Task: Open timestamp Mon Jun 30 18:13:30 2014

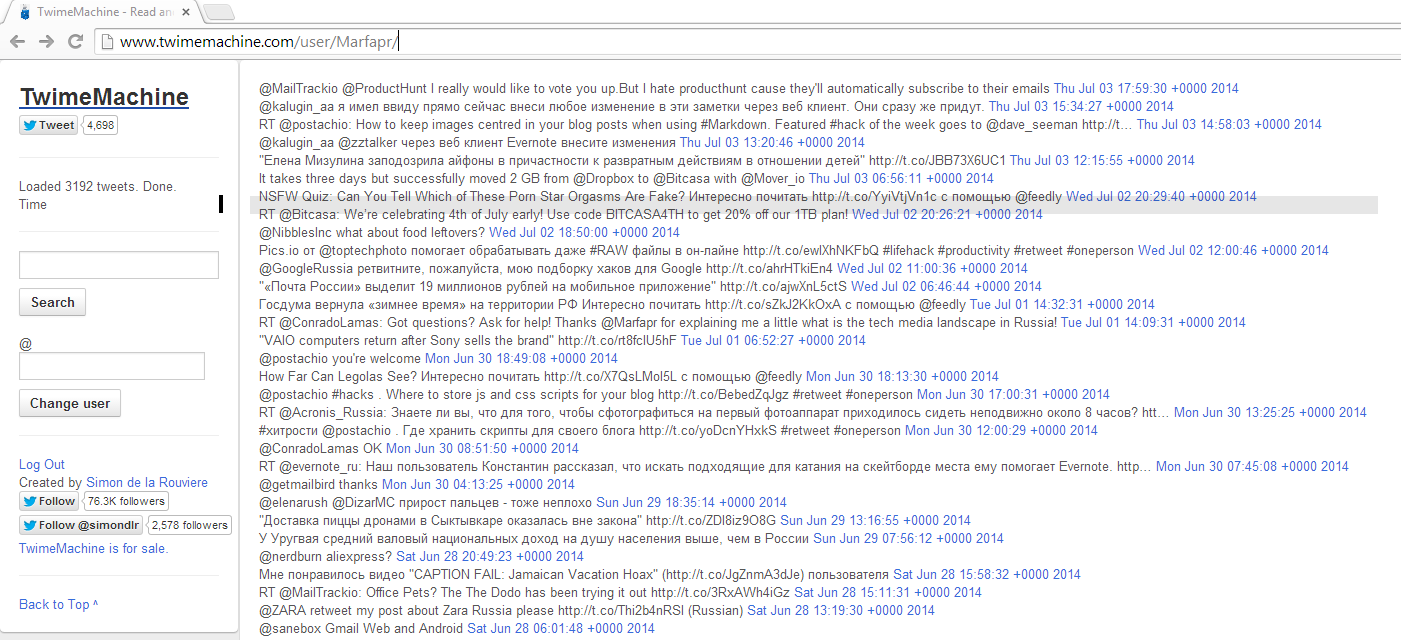Action: tap(902, 376)
